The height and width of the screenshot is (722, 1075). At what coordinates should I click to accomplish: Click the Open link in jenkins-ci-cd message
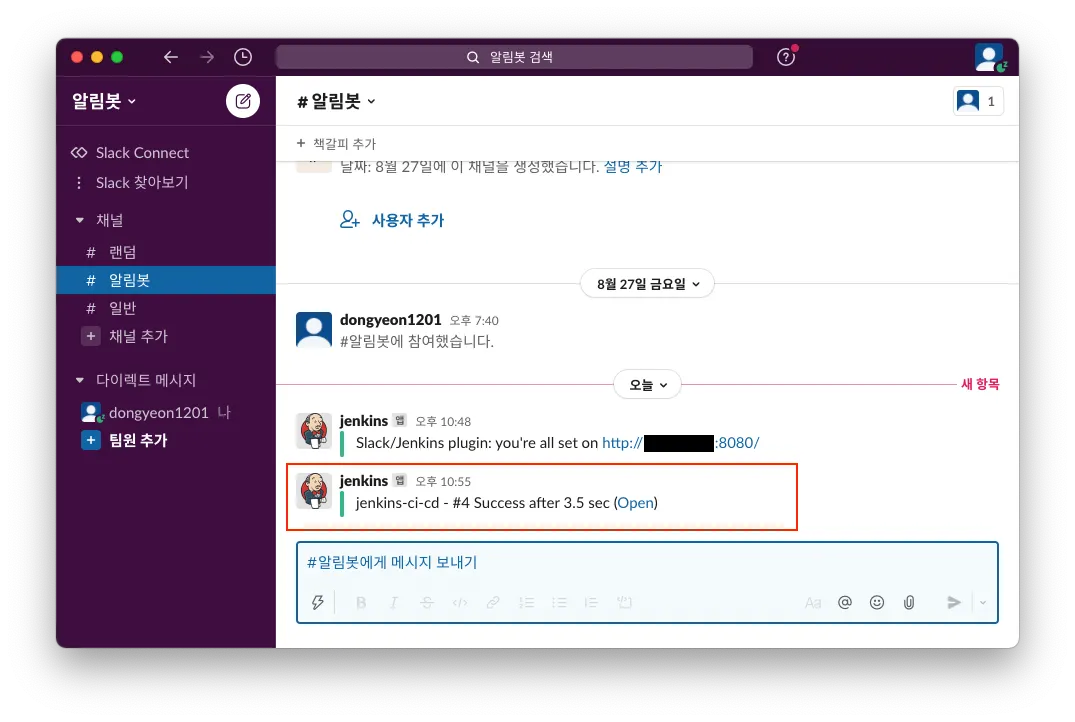coord(636,503)
